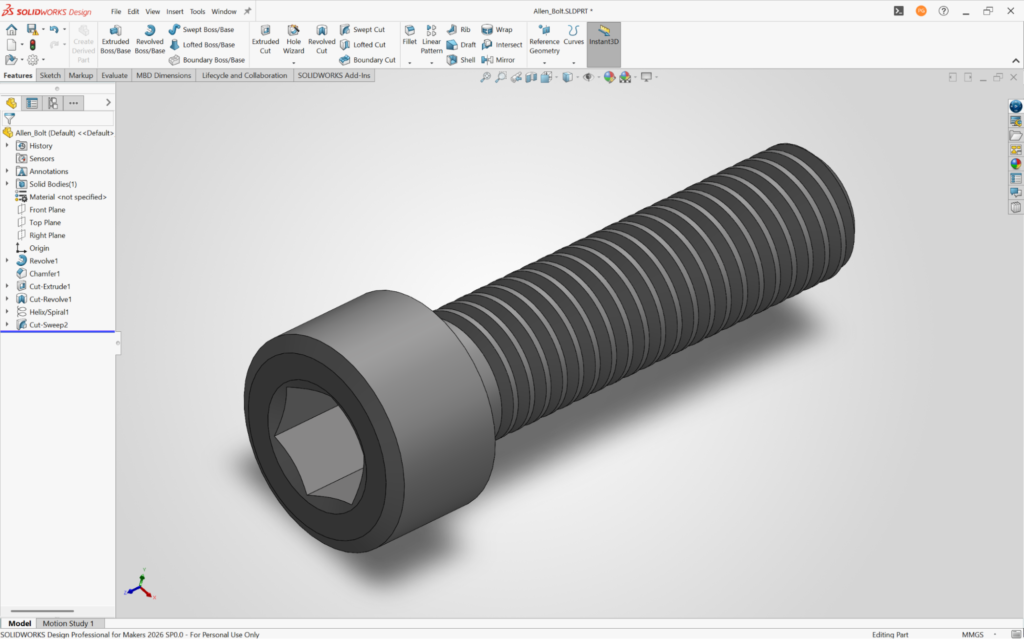
Task: Switch to ConfigurationManager tab
Action: click(x=53, y=103)
